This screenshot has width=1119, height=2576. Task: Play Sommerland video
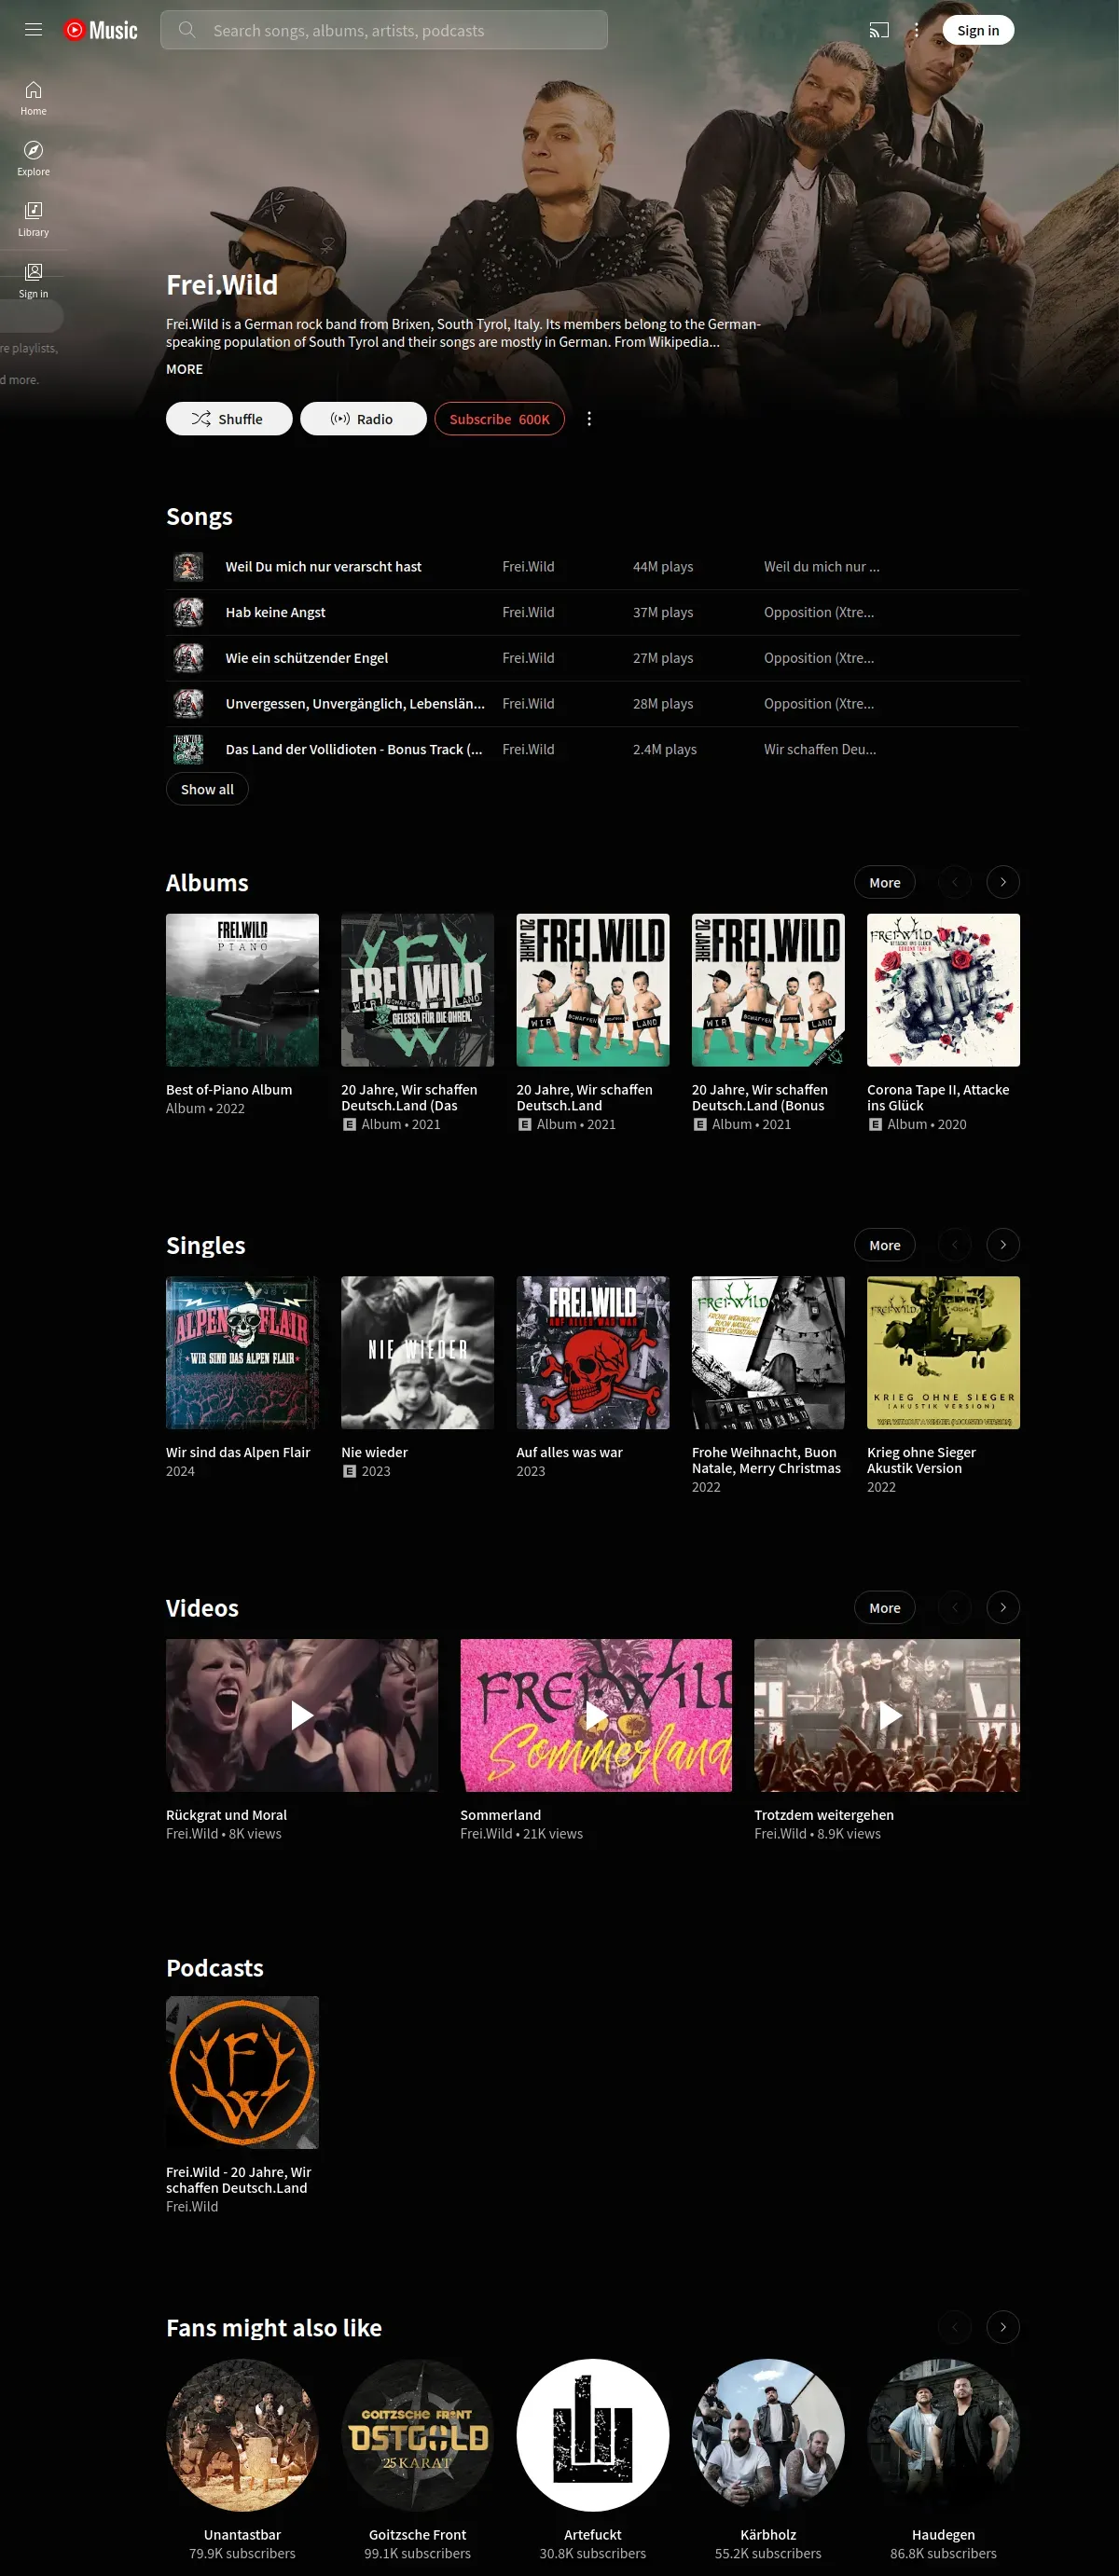click(x=596, y=1715)
